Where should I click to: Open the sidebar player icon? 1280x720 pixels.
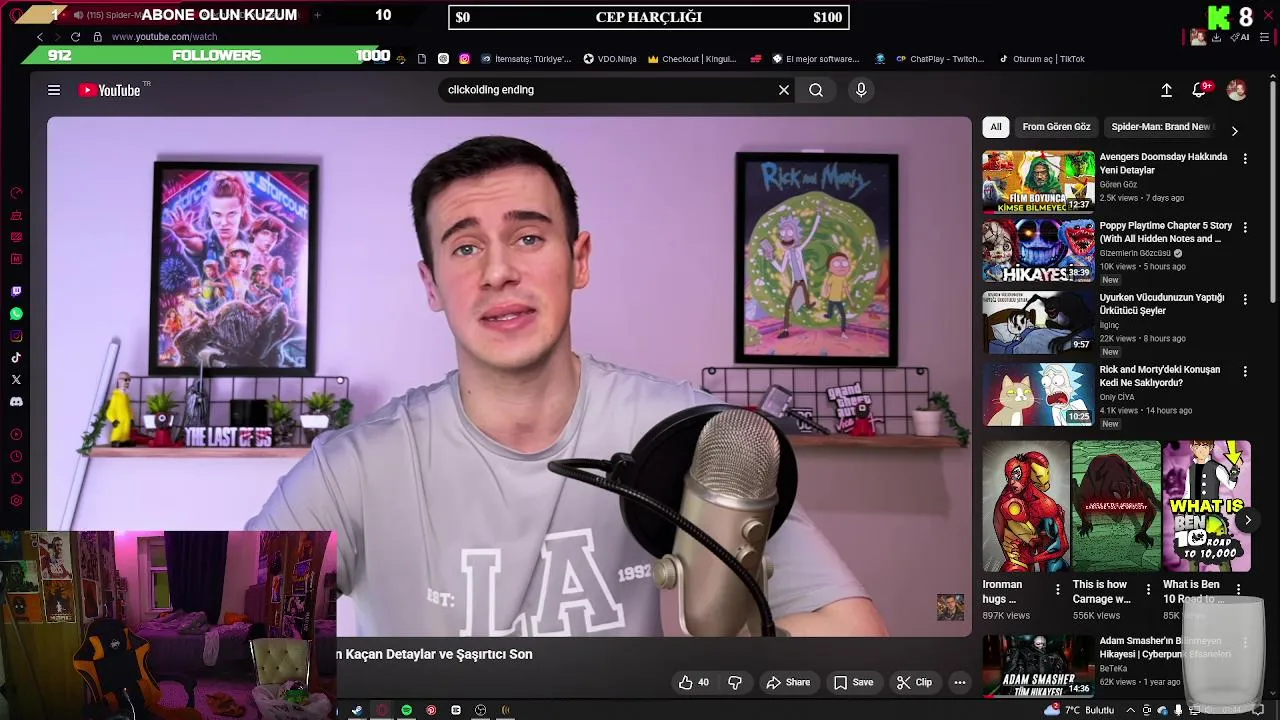16,435
